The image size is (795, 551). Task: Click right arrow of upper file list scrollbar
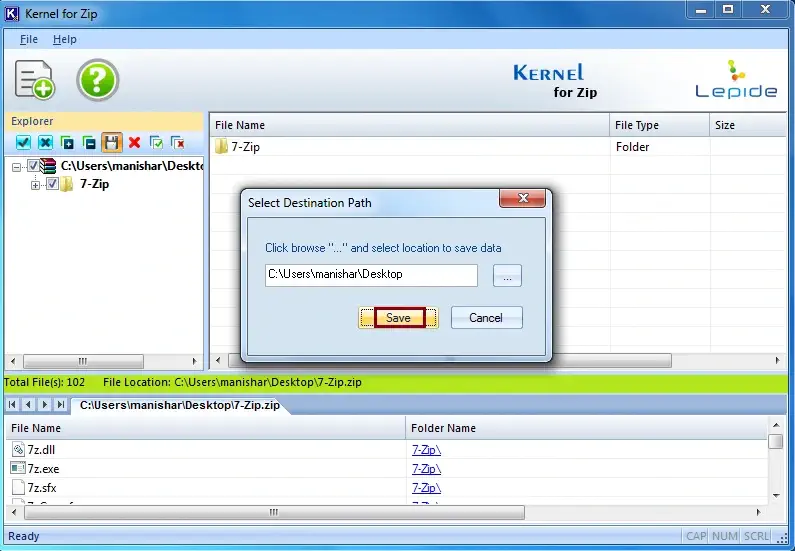tap(778, 361)
